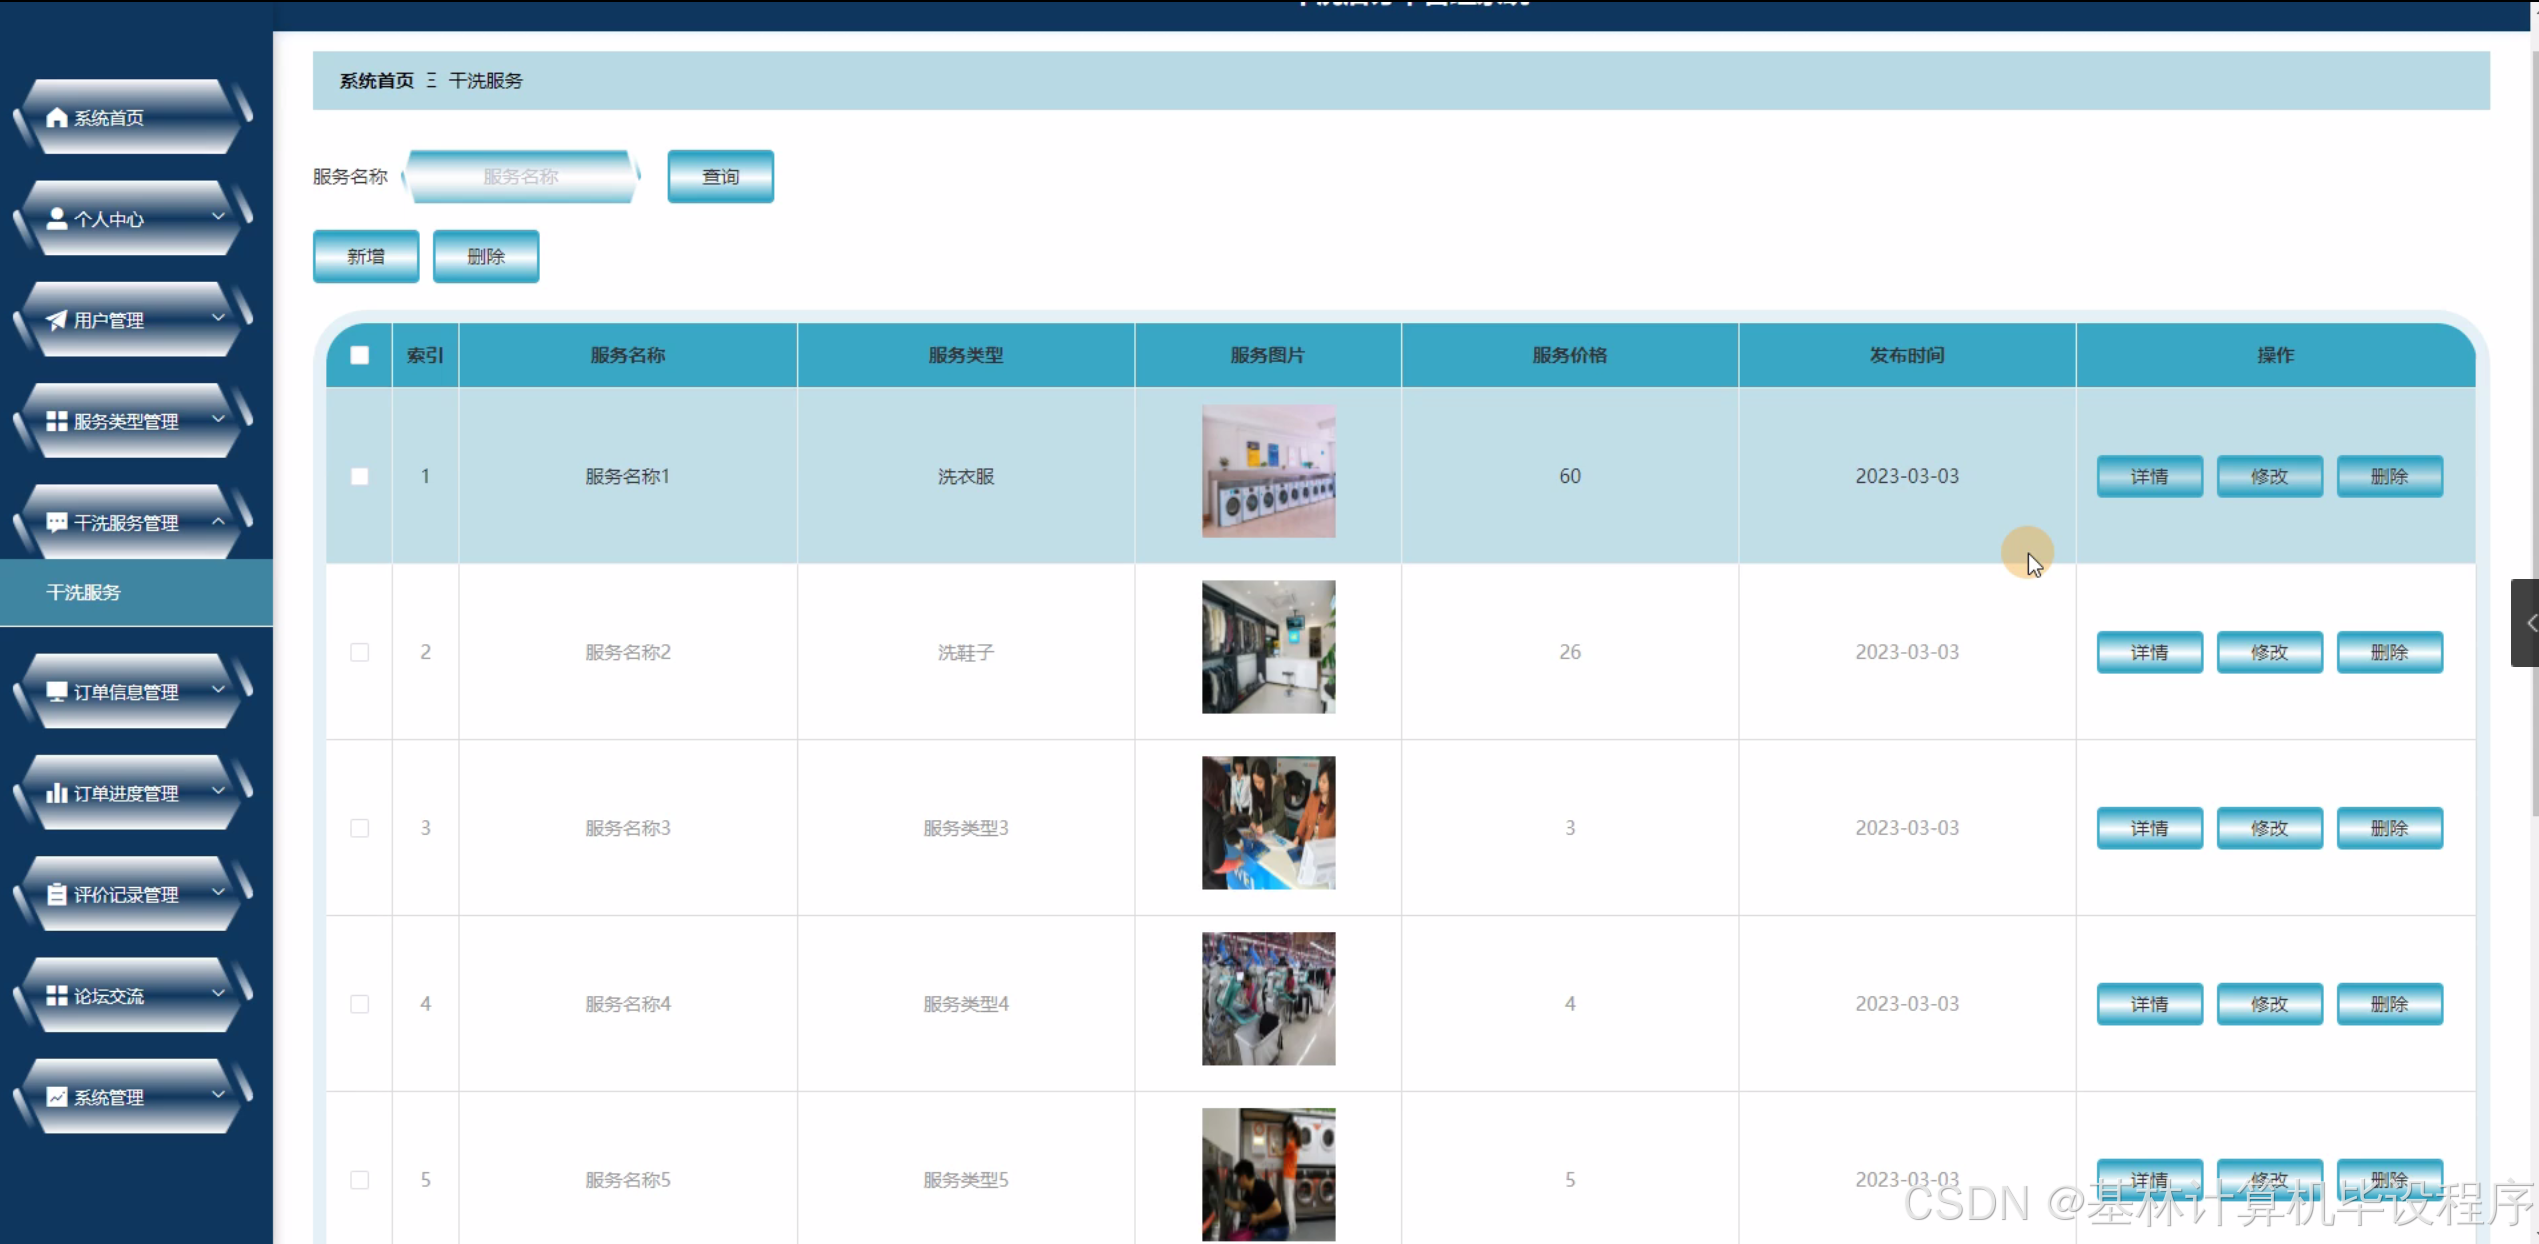Expand the 系统管理 menu chevron
The width and height of the screenshot is (2539, 1244).
click(218, 1094)
